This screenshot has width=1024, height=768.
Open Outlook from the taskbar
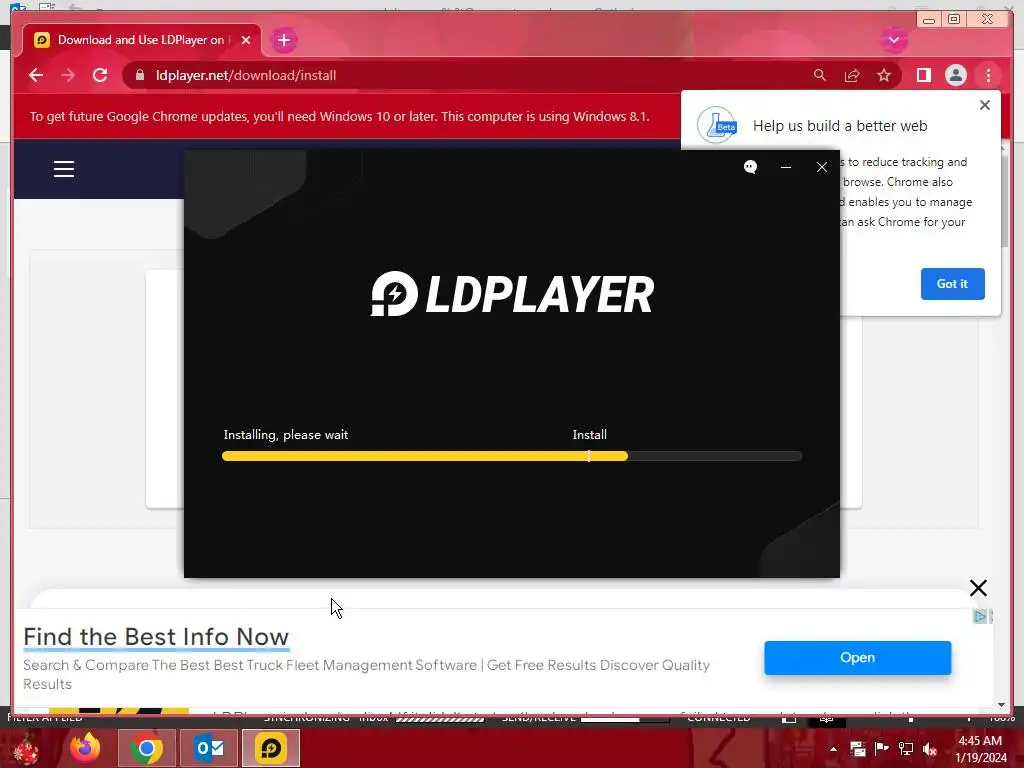pyautogui.click(x=209, y=748)
